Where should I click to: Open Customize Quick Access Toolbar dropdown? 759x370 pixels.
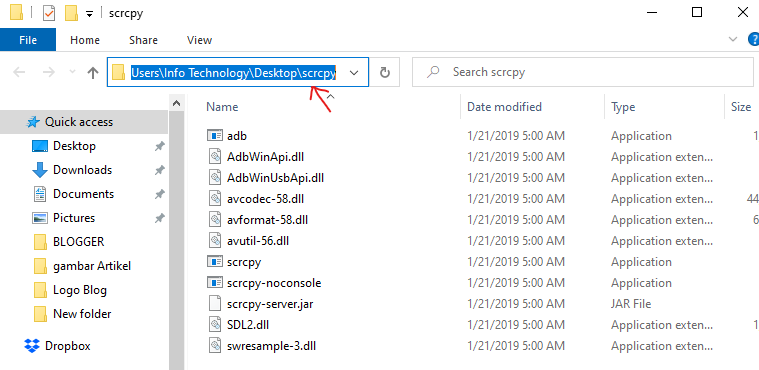(89, 14)
